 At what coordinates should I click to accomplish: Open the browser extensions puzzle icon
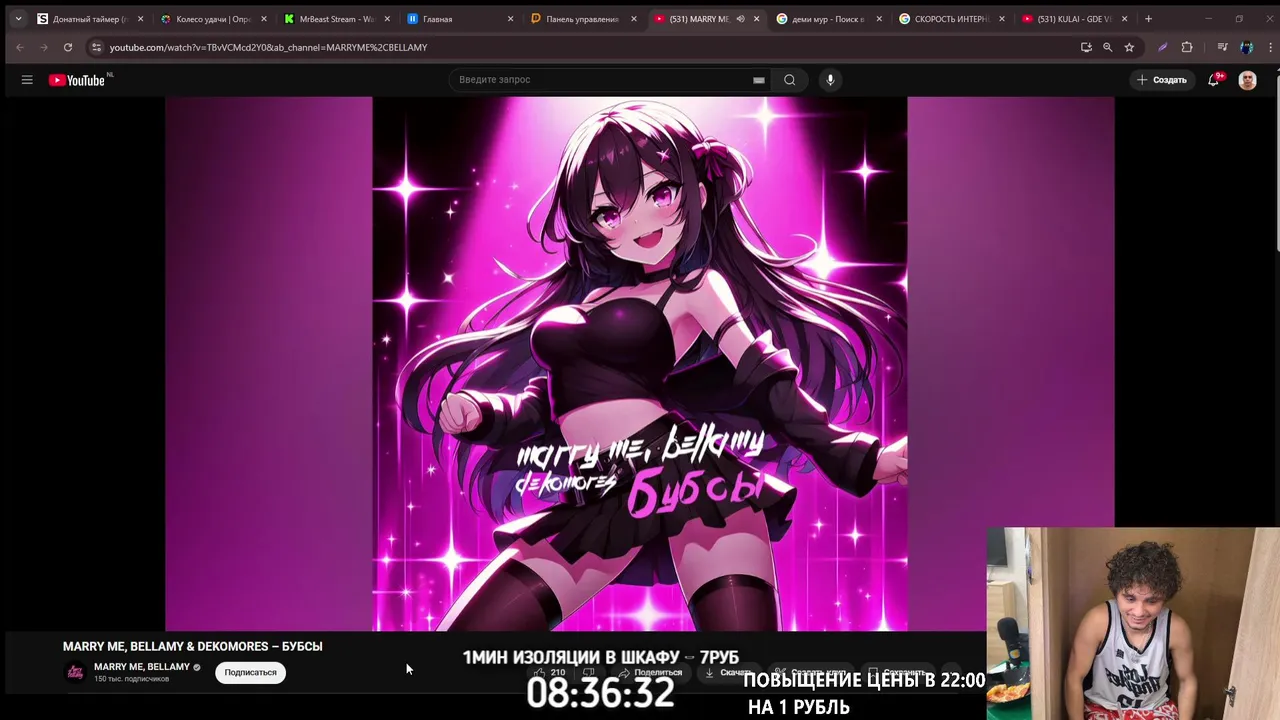[1187, 47]
